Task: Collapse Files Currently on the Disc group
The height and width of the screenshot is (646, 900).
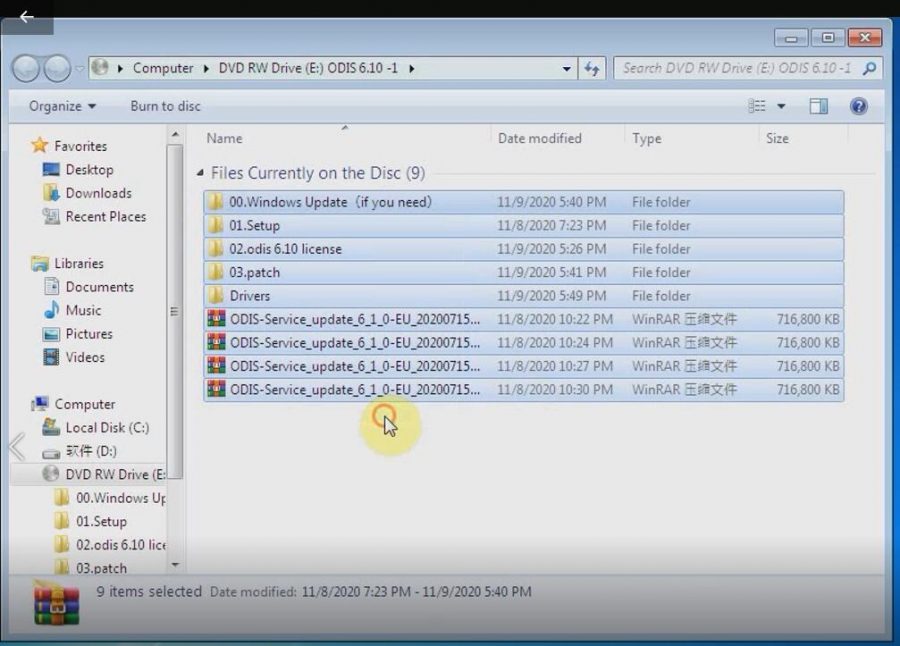Action: pos(200,172)
